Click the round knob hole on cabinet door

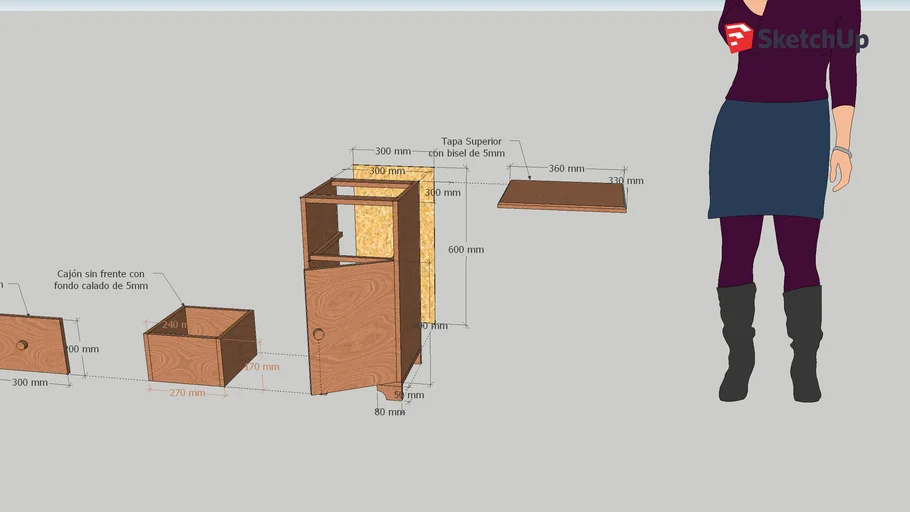319,334
